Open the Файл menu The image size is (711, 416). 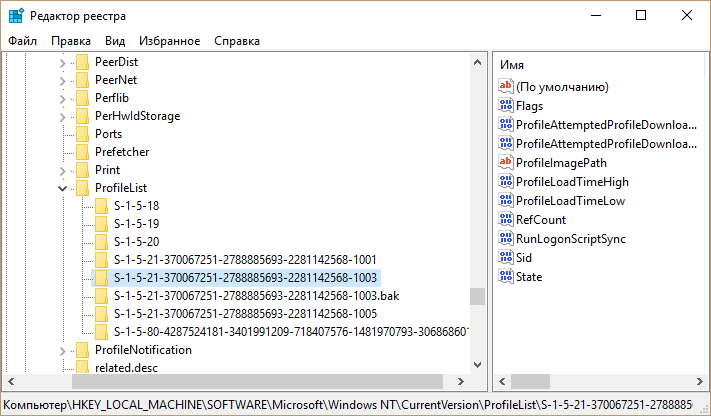pyautogui.click(x=22, y=41)
